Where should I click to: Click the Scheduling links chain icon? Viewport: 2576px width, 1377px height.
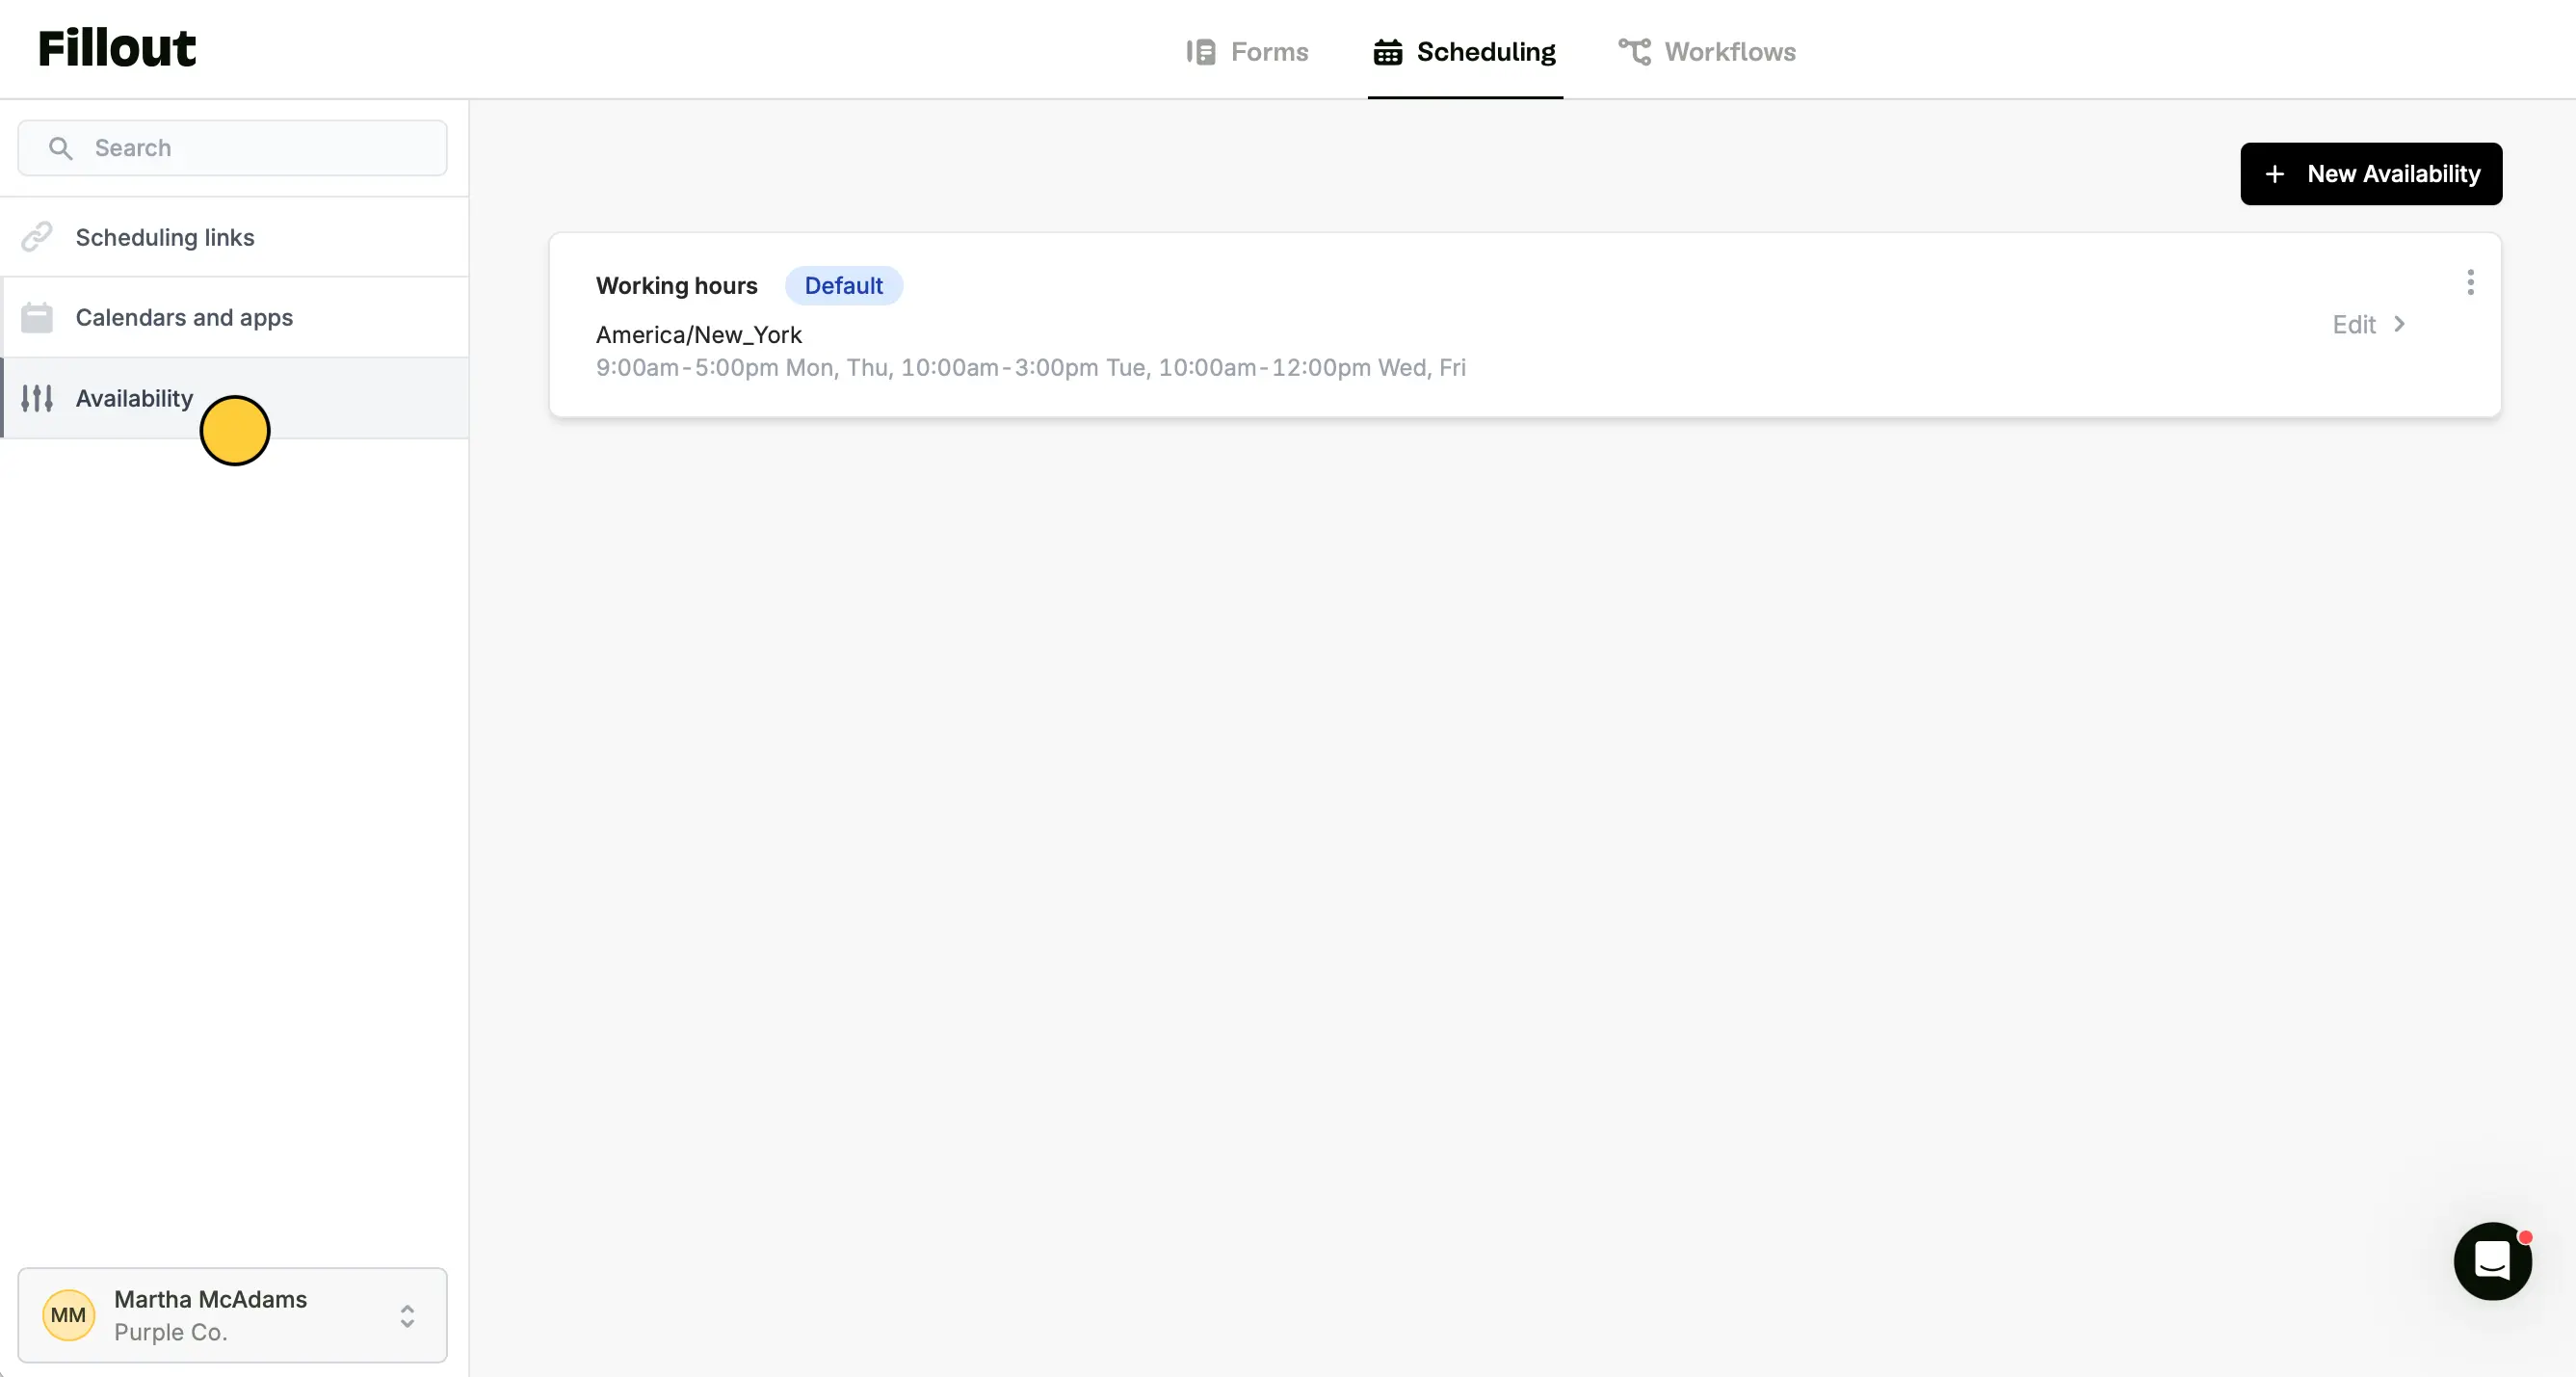click(37, 237)
